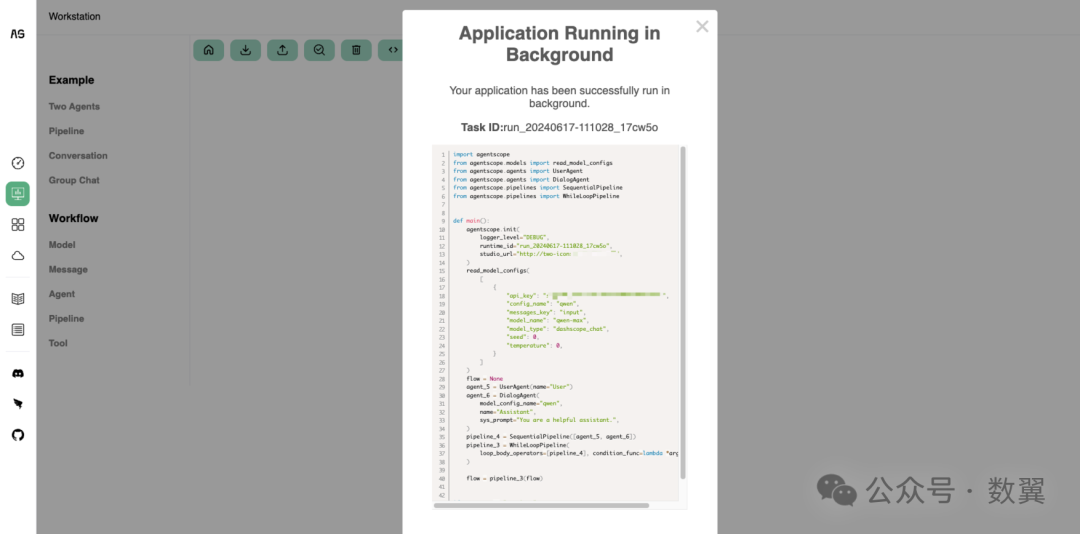
Task: Open the dashboard gauge icon in sidebar
Action: coord(18,163)
